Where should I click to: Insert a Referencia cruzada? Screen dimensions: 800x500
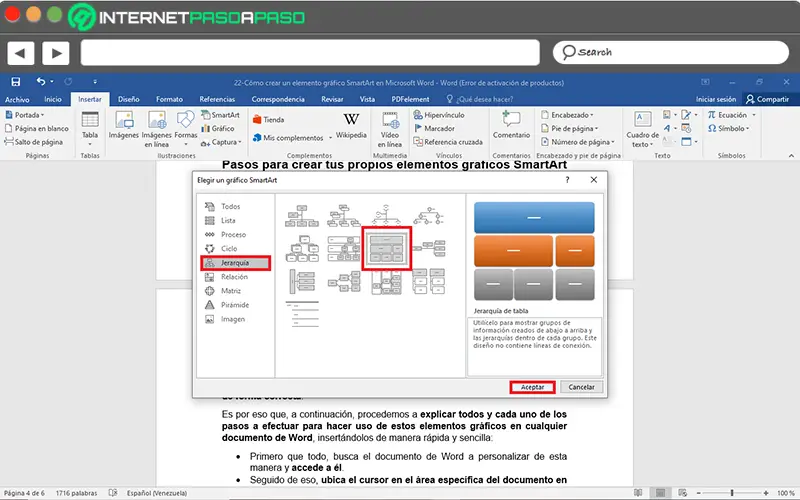[x=448, y=142]
